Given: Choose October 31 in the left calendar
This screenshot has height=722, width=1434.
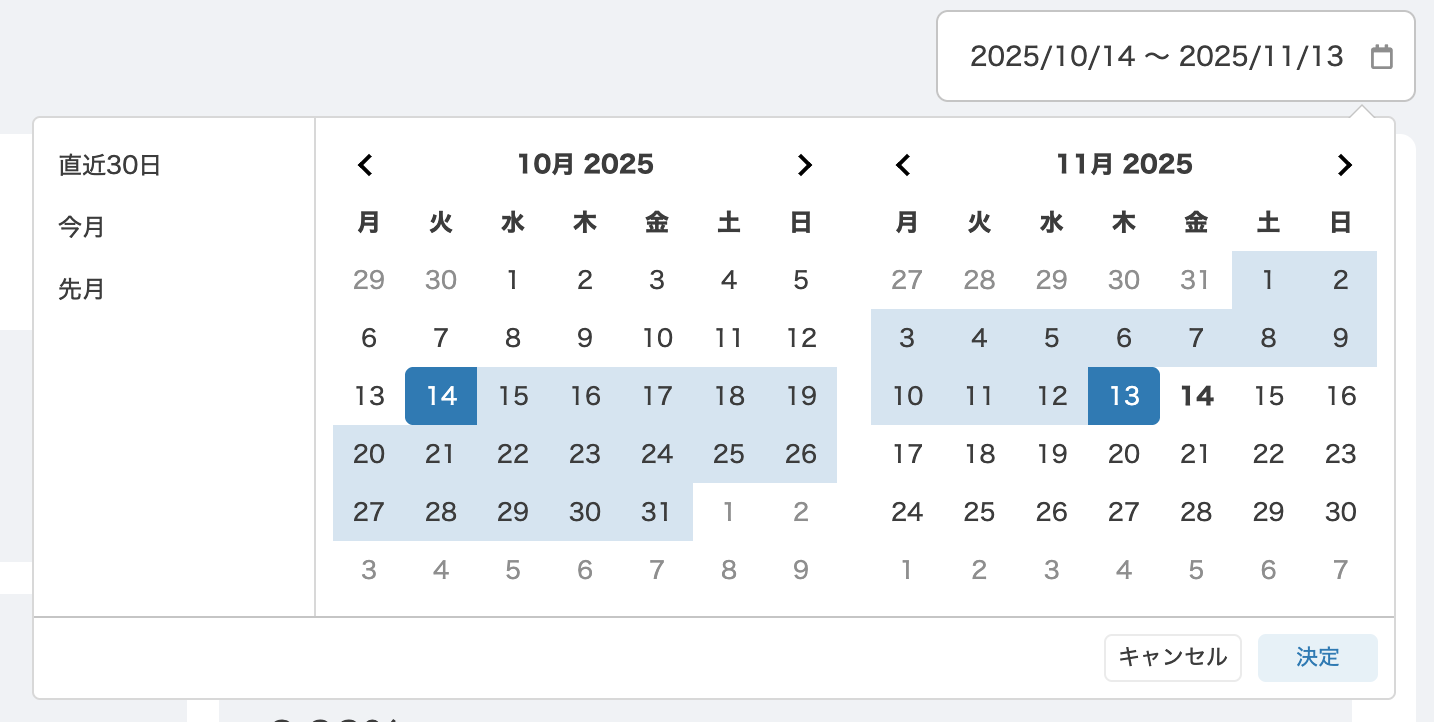Looking at the screenshot, I should coord(657,512).
